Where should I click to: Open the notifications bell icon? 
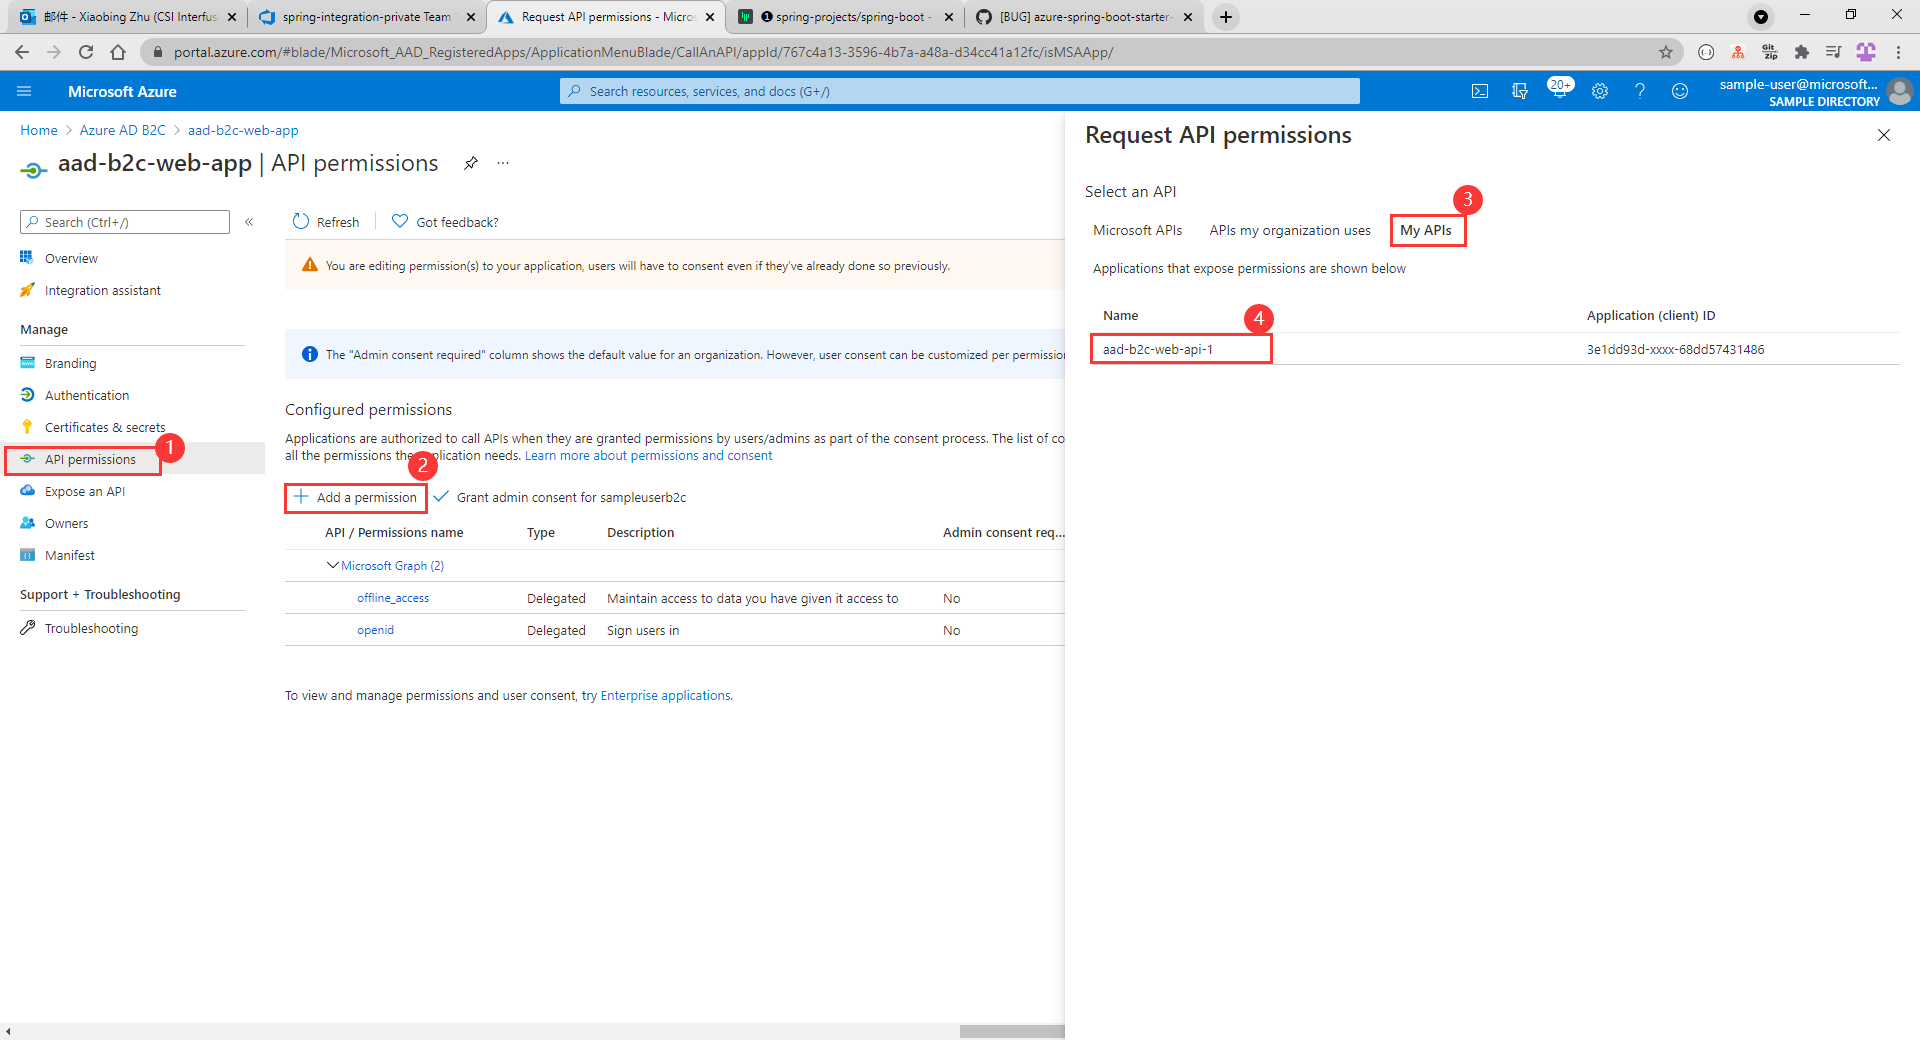(x=1559, y=91)
